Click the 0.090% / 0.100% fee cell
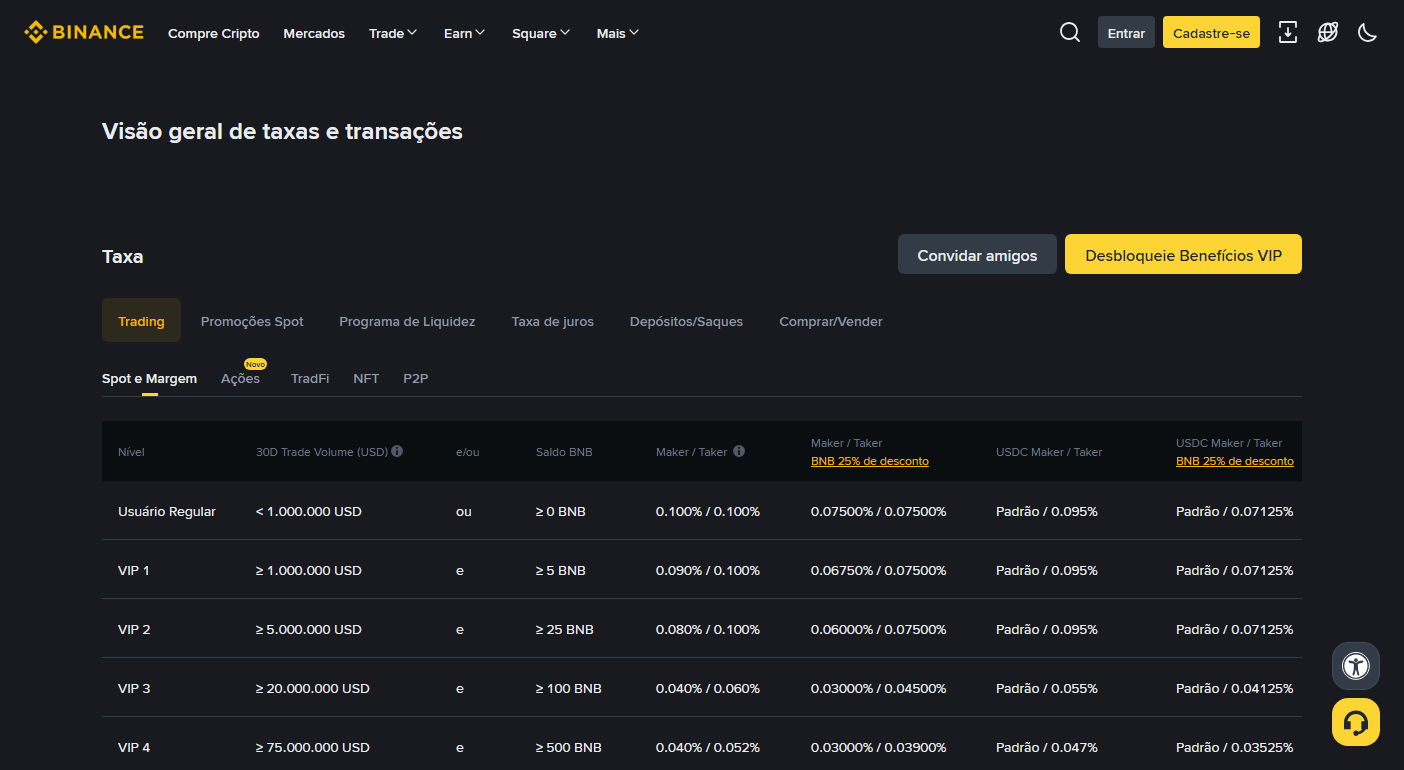Screen dimensions: 1404x770 (x=708, y=570)
